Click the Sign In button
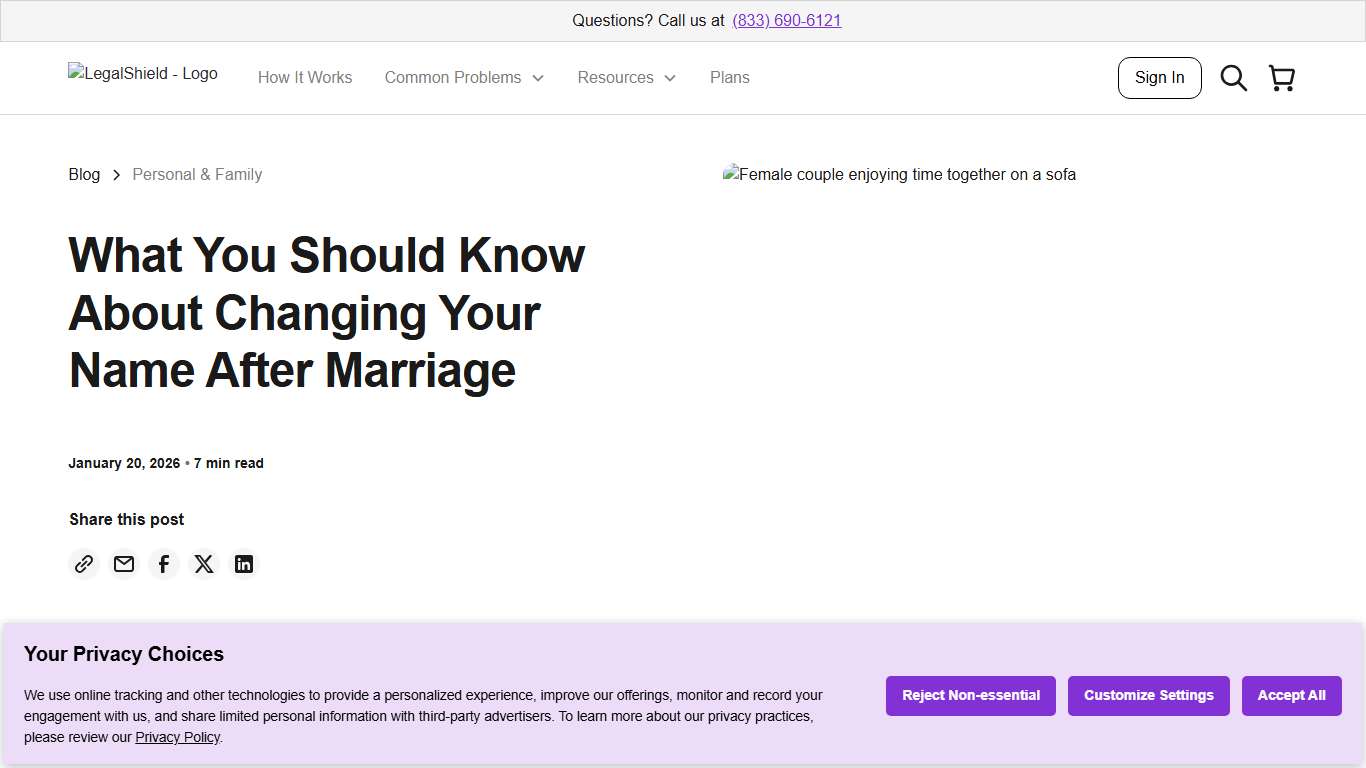Viewport: 1366px width, 768px height. [x=1159, y=77]
